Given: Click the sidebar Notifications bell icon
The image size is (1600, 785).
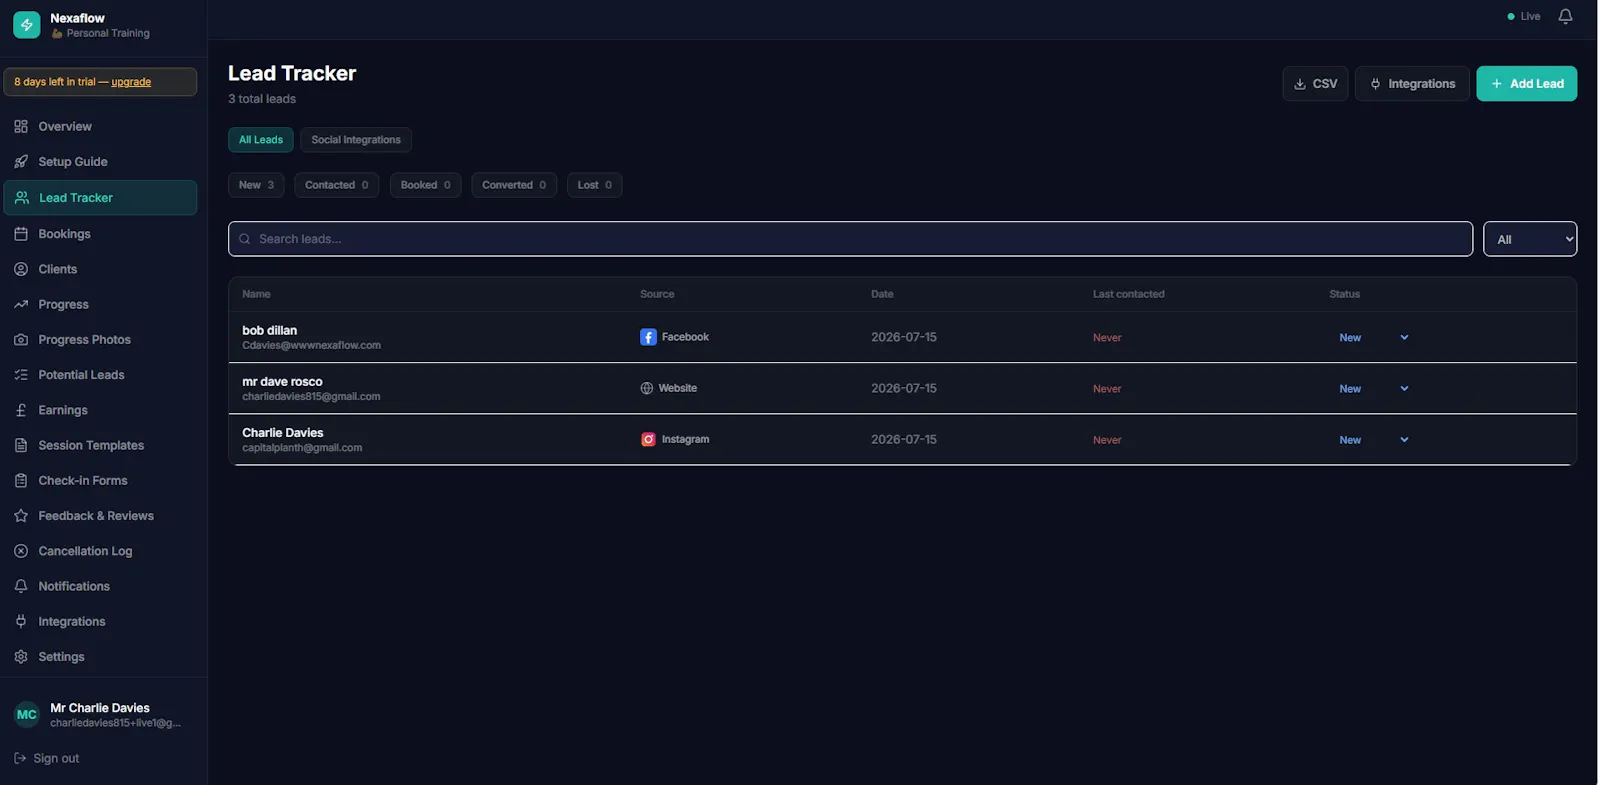Looking at the screenshot, I should [21, 586].
